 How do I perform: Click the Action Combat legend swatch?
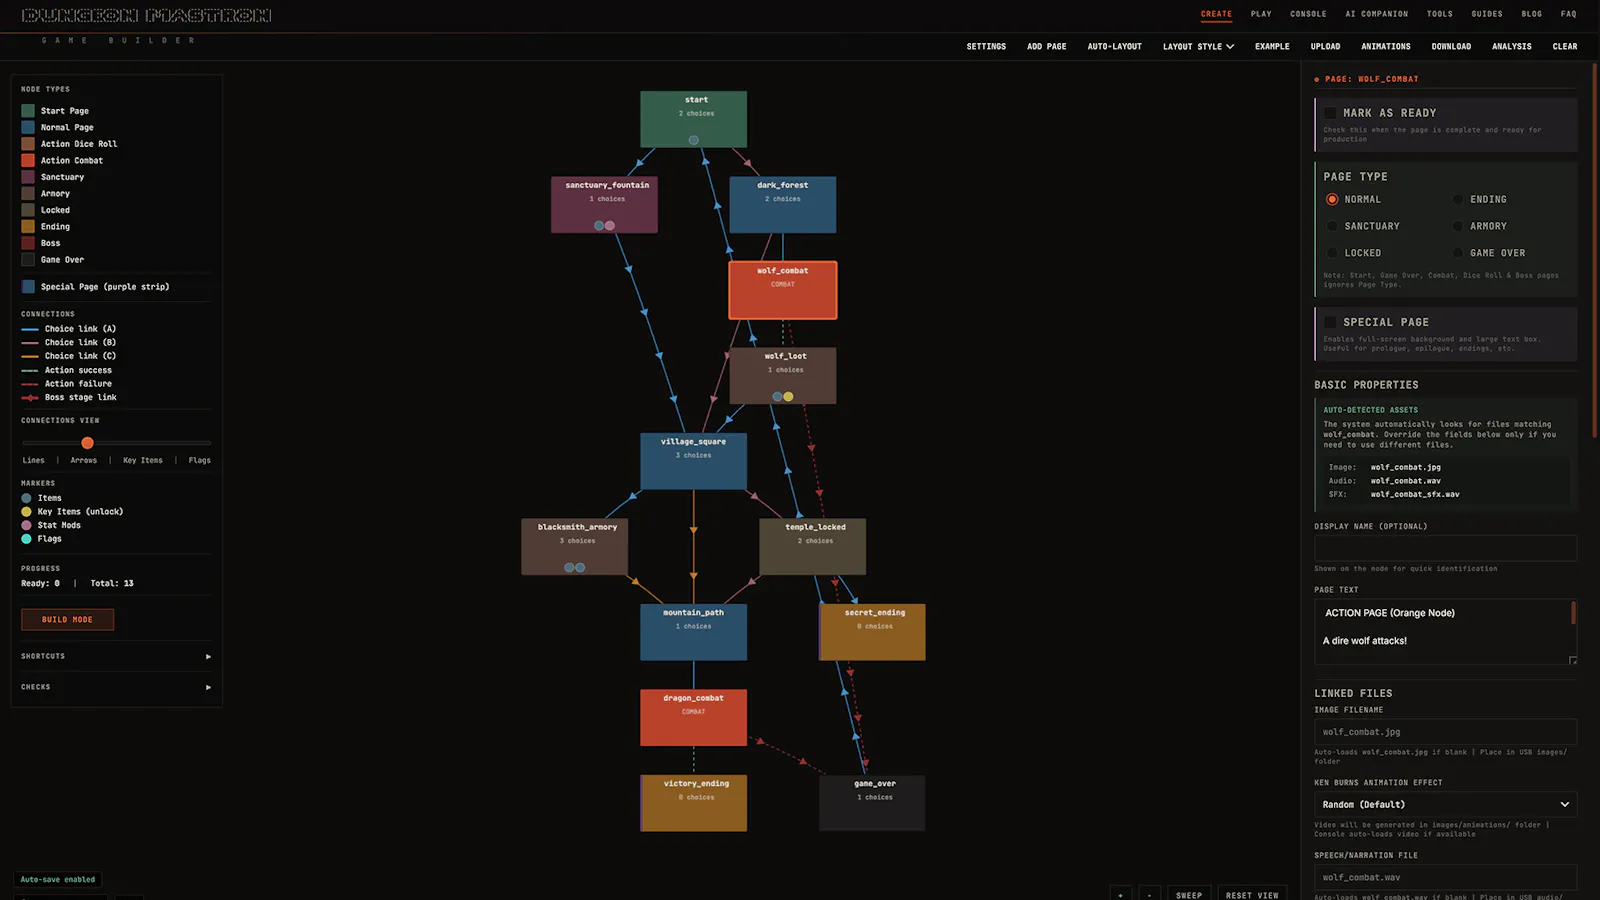pos(28,160)
